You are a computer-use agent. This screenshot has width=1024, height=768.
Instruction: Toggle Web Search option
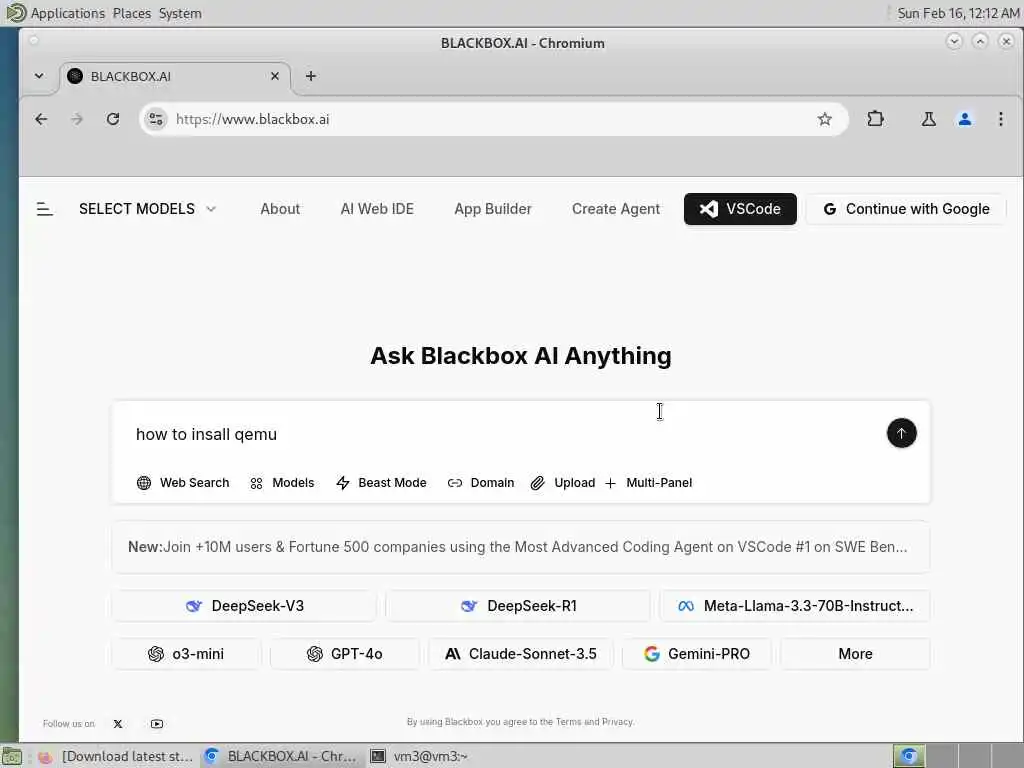click(x=183, y=483)
